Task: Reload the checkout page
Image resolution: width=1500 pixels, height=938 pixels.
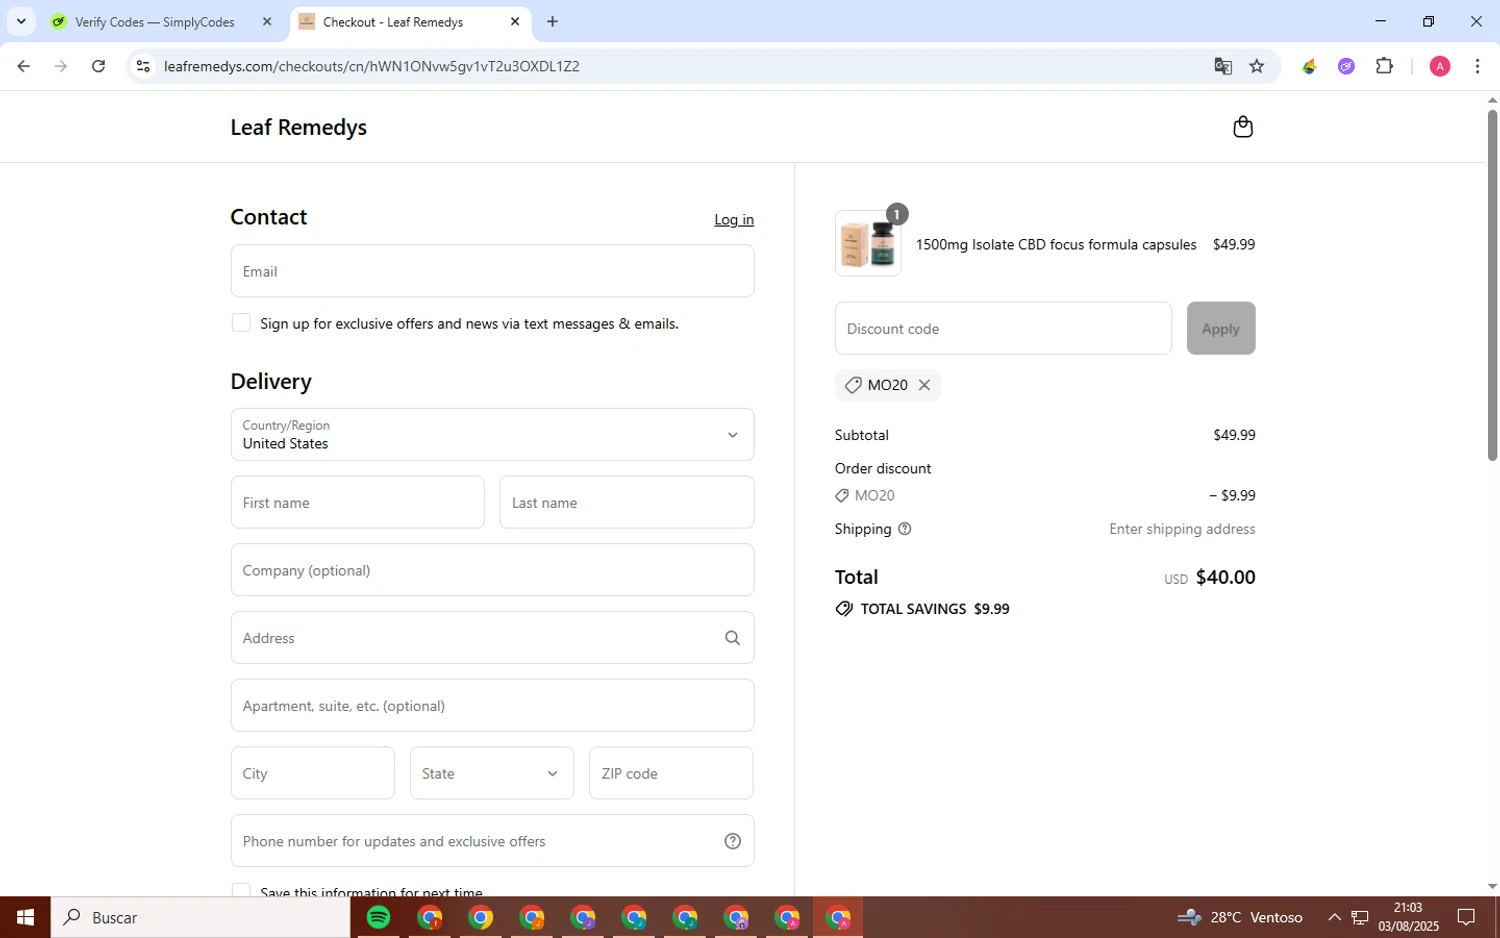Action: pyautogui.click(x=98, y=66)
